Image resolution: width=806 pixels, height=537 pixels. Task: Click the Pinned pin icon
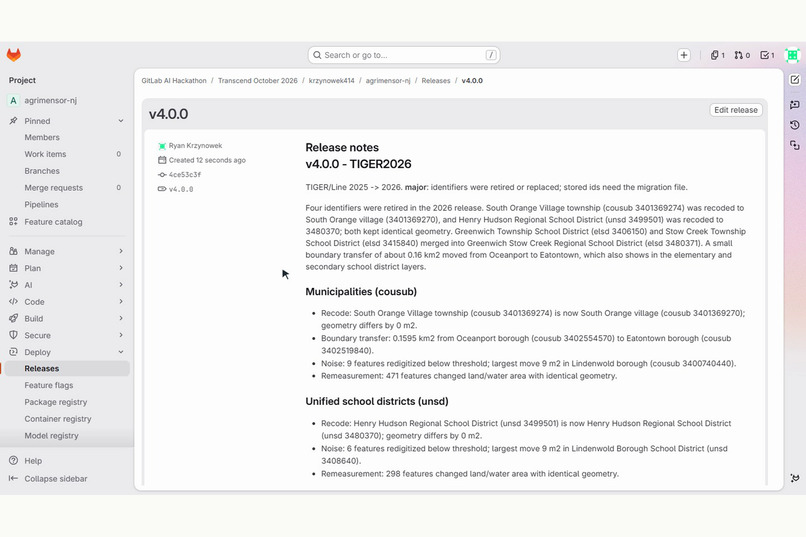point(13,121)
